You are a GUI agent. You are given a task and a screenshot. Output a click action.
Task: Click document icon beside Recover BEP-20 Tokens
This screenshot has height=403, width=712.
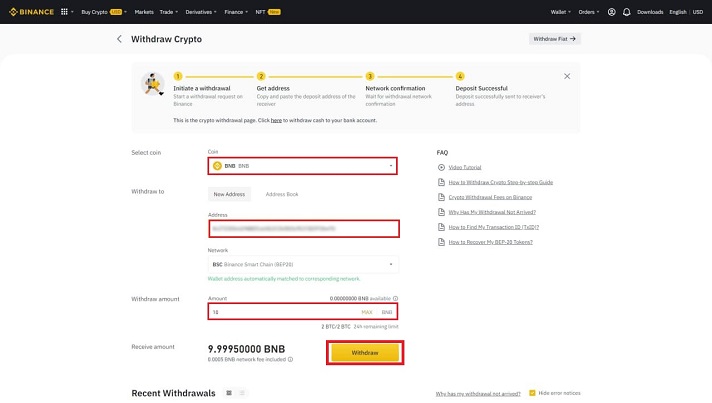(441, 242)
